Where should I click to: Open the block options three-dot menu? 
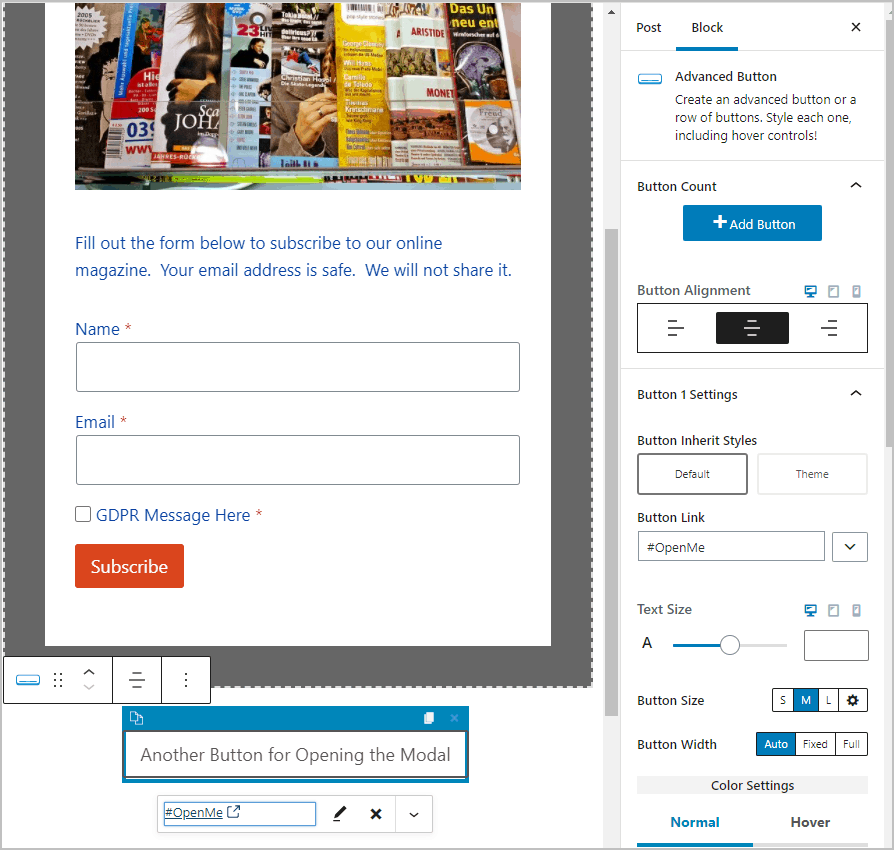coord(185,679)
